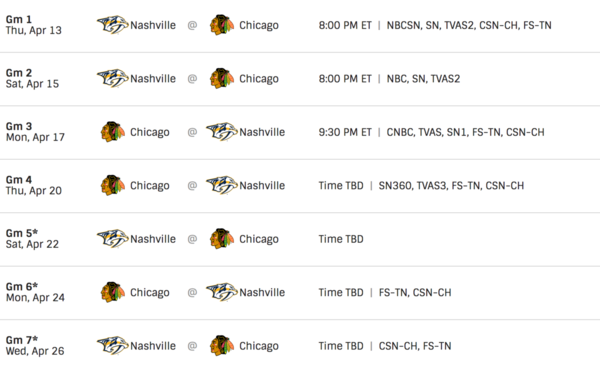
Task: Click Time TBD in the Gm 5 row
Action: tap(341, 239)
